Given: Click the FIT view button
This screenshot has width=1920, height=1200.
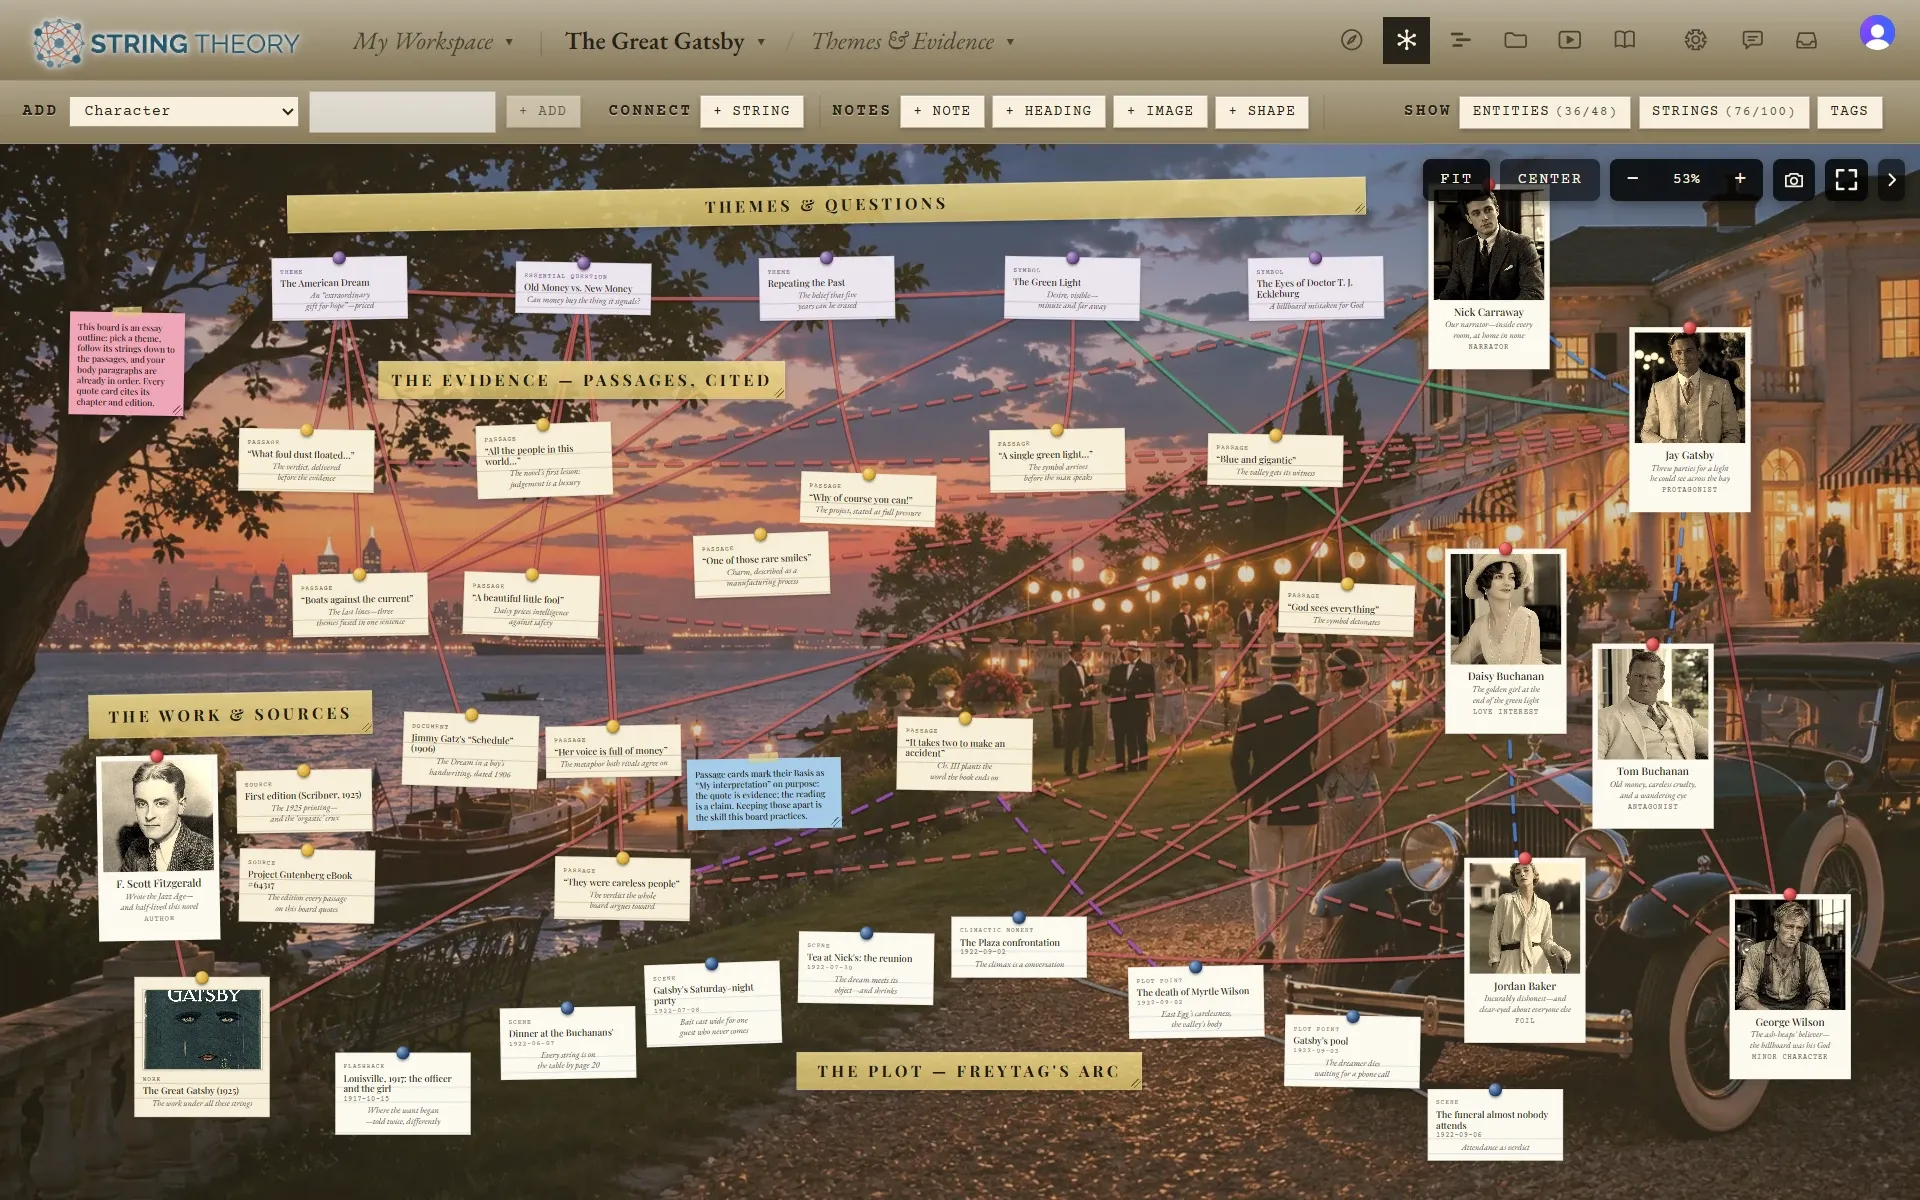Looking at the screenshot, I should click(x=1456, y=179).
